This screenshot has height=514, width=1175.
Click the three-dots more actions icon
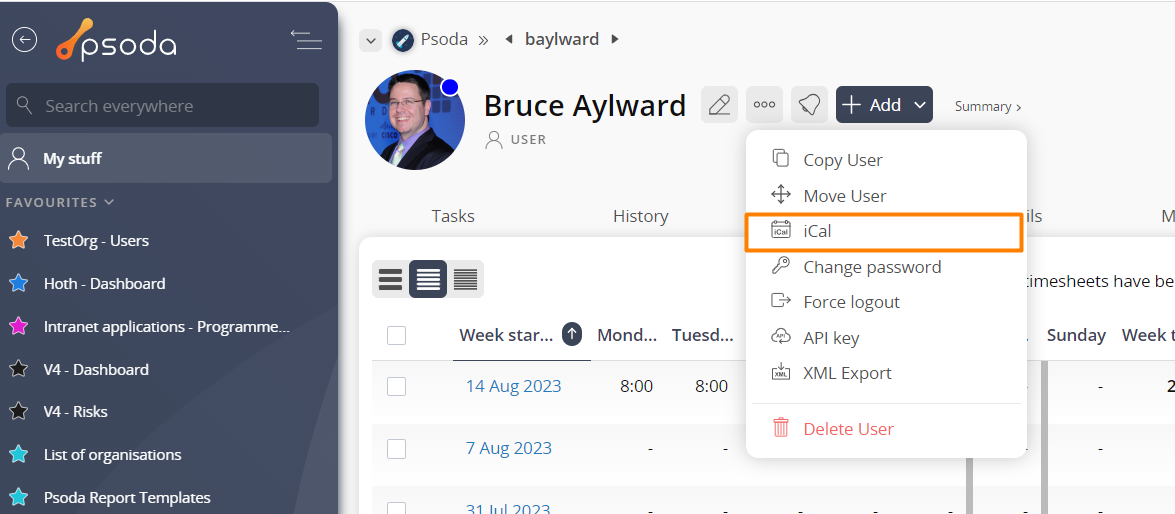(x=764, y=105)
